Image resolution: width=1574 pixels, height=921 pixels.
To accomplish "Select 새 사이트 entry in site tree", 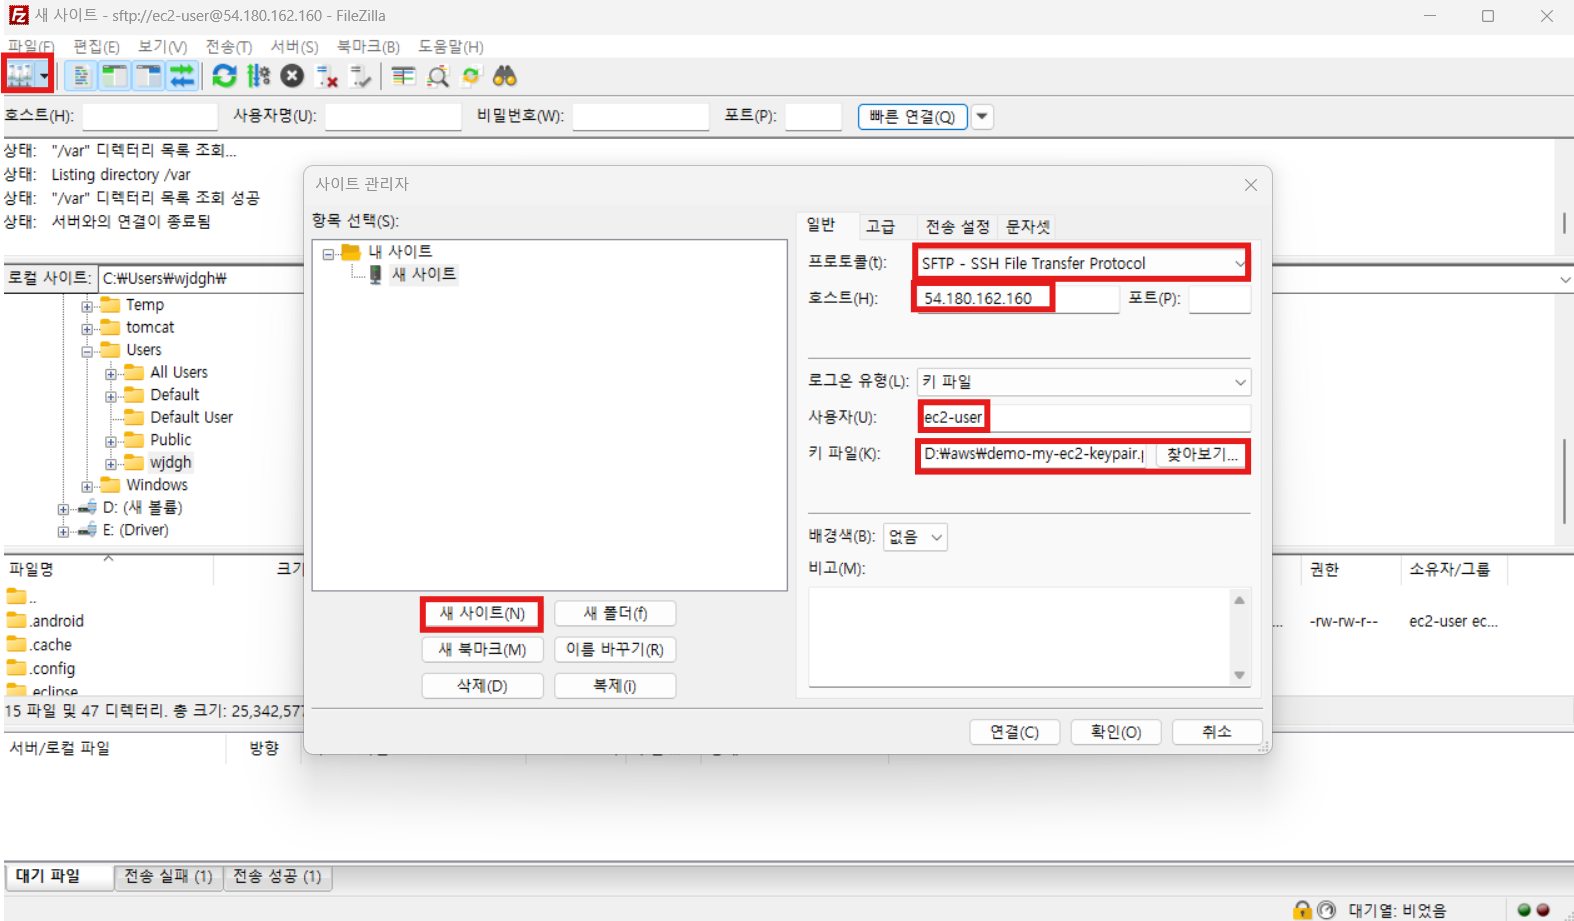I will pyautogui.click(x=423, y=274).
